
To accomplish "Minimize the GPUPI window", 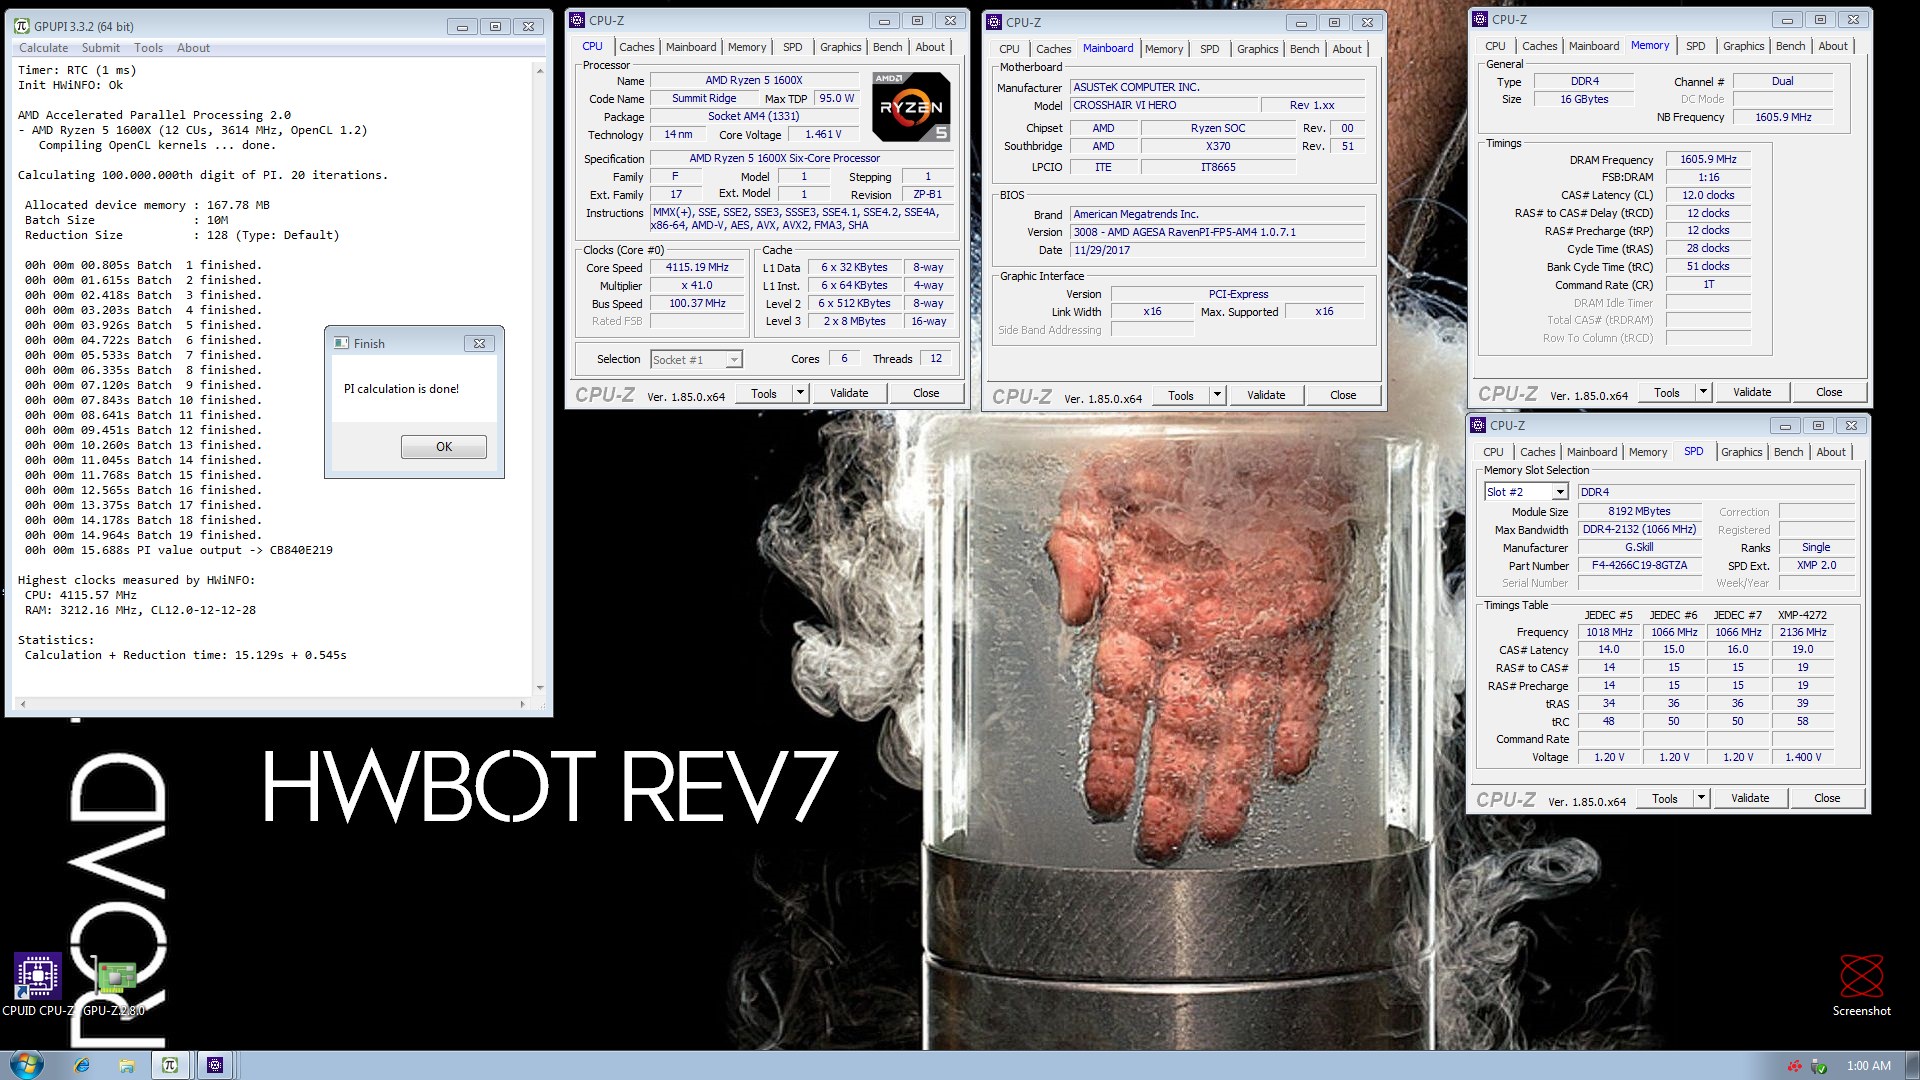I will (462, 27).
